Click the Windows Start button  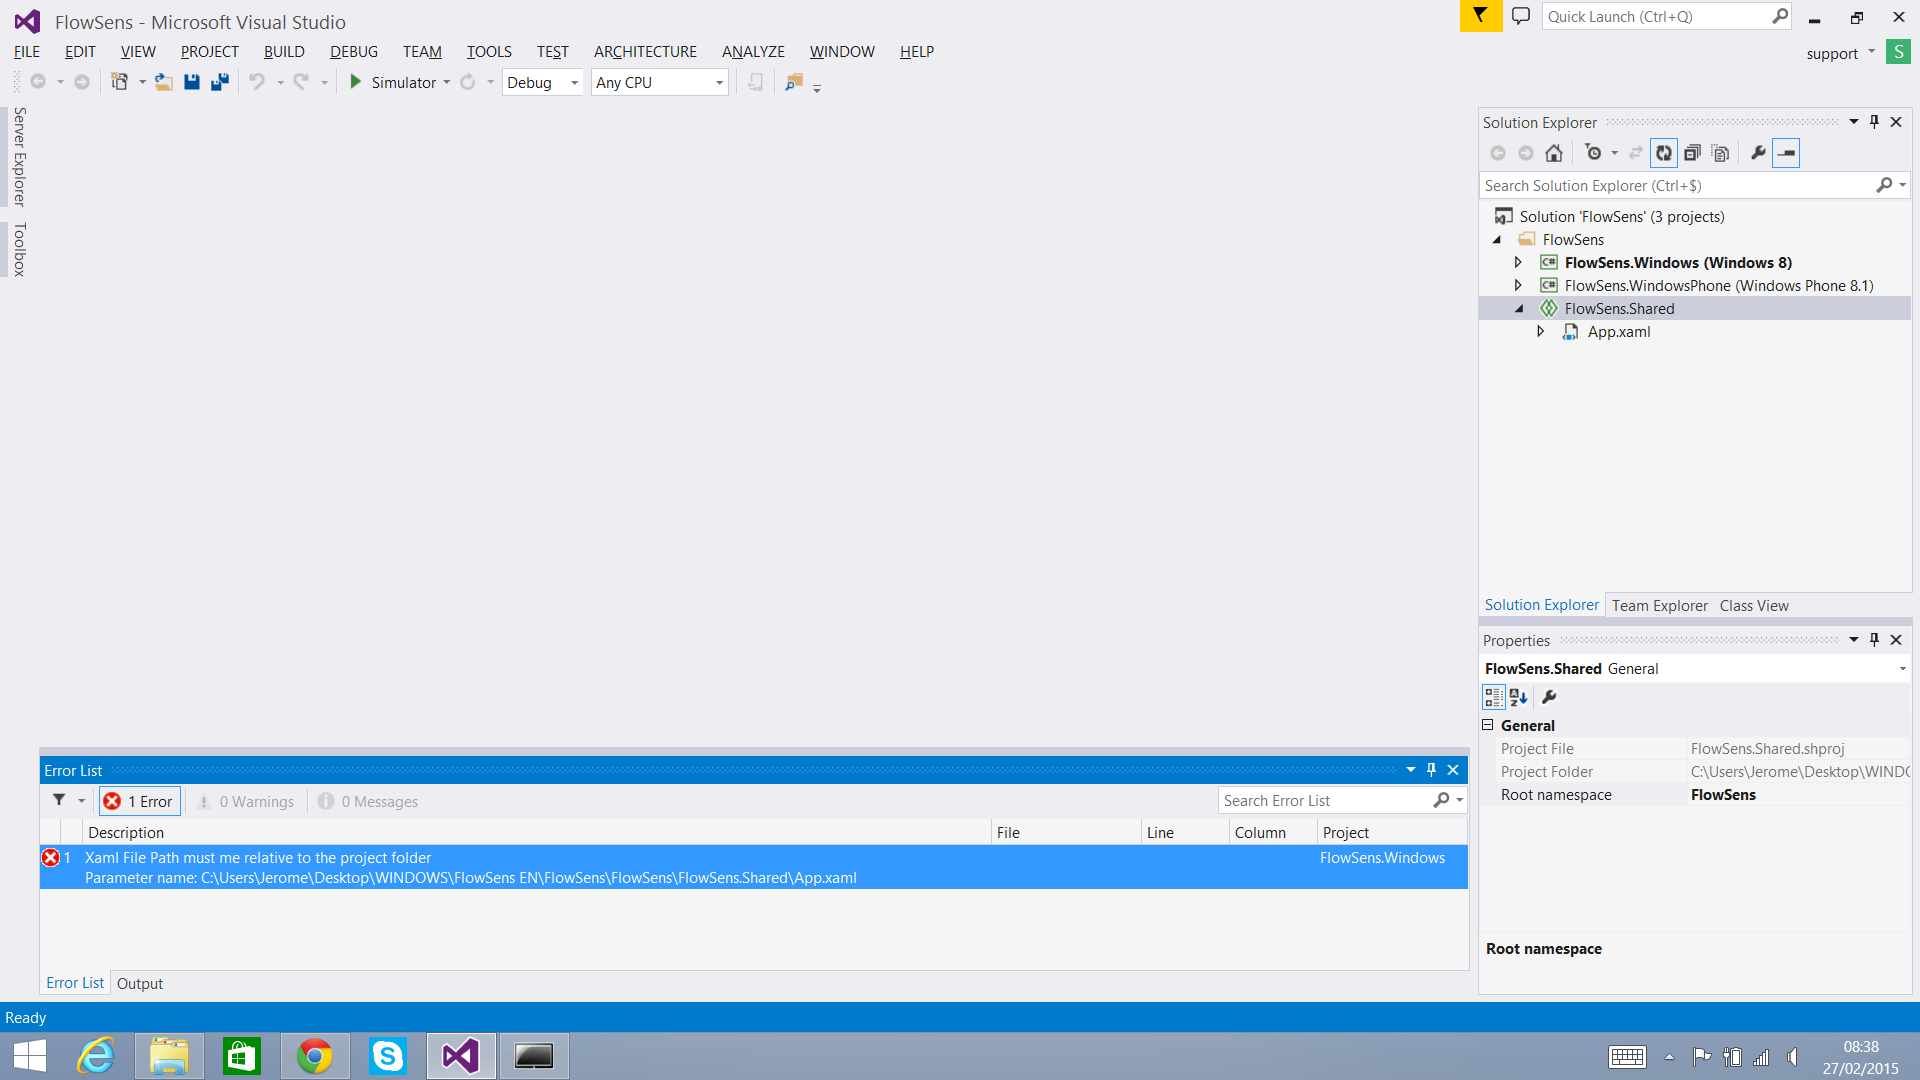pos(30,1056)
